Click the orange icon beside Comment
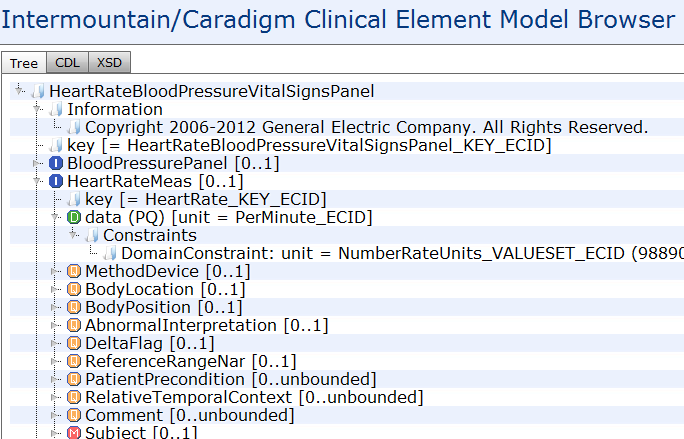 [x=74, y=415]
